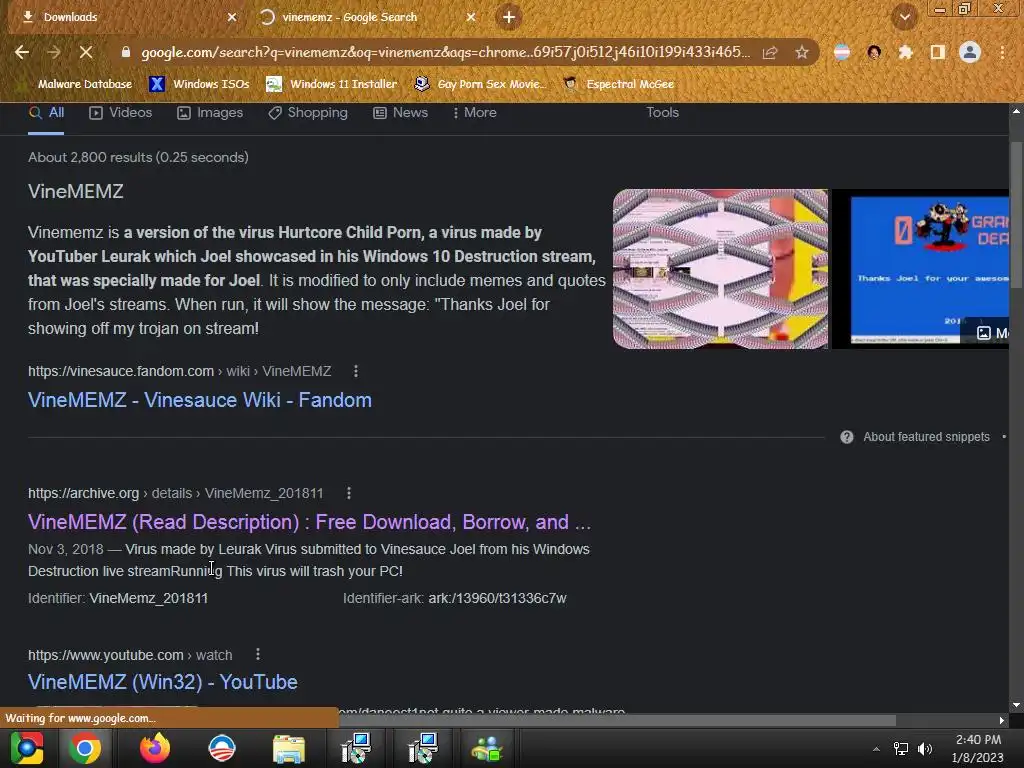Close the vinememz Google Search tab

tap(471, 17)
